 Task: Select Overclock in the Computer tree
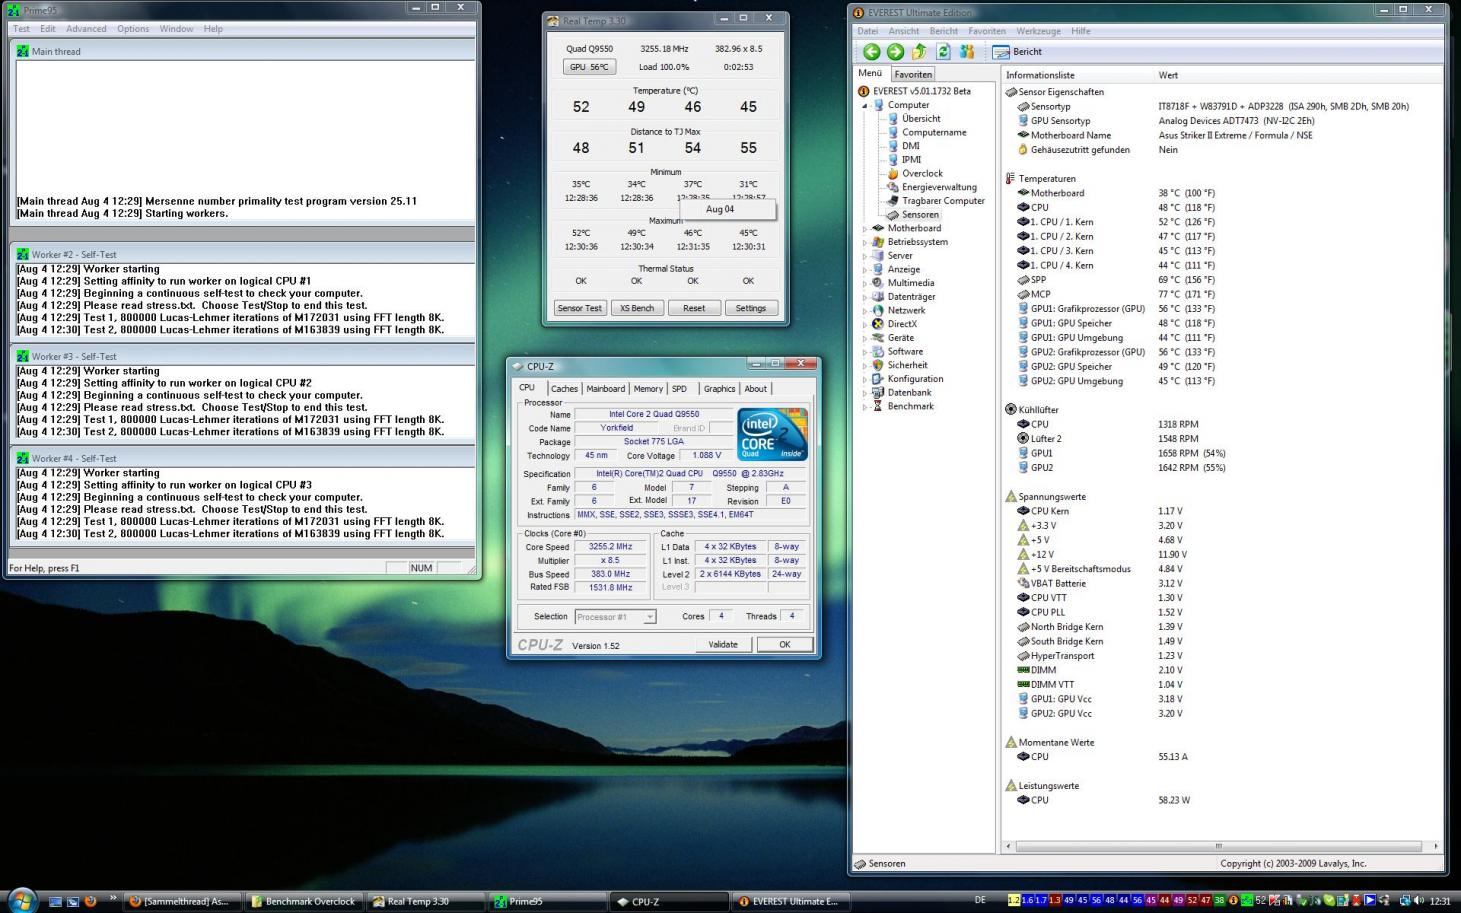pyautogui.click(x=921, y=173)
